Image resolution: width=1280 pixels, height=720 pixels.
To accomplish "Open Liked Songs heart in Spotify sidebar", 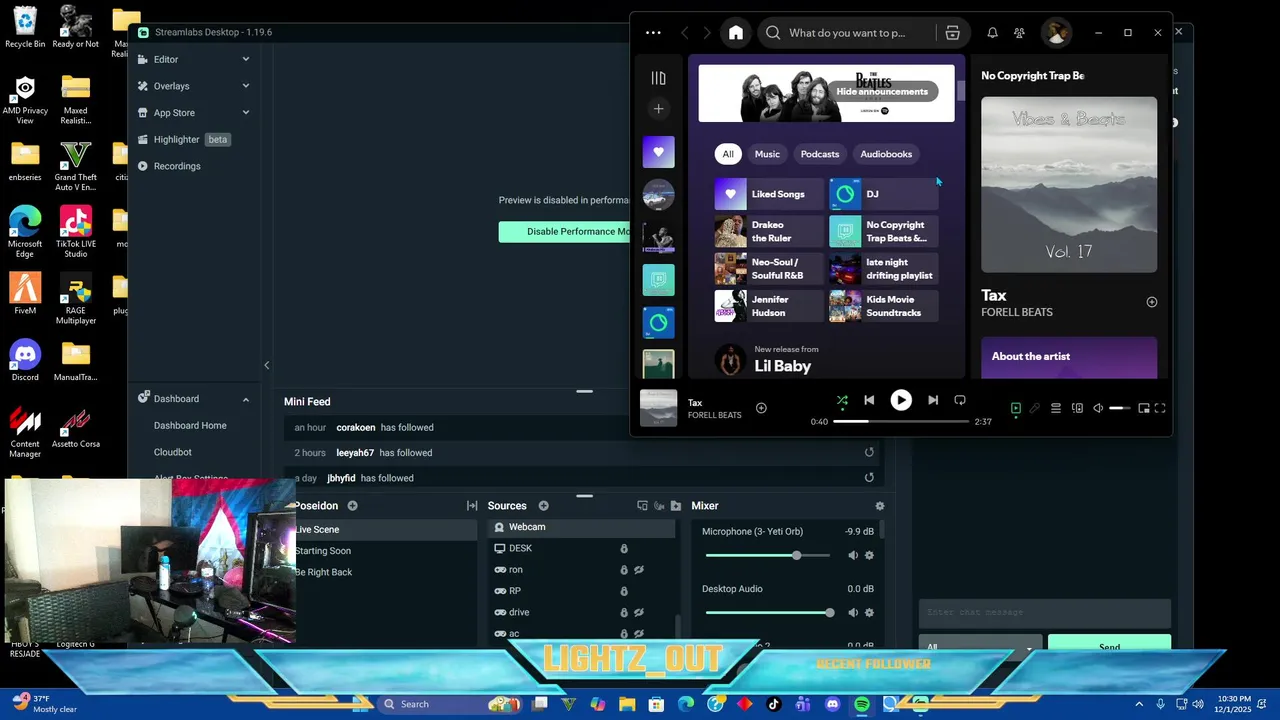I will [x=658, y=152].
